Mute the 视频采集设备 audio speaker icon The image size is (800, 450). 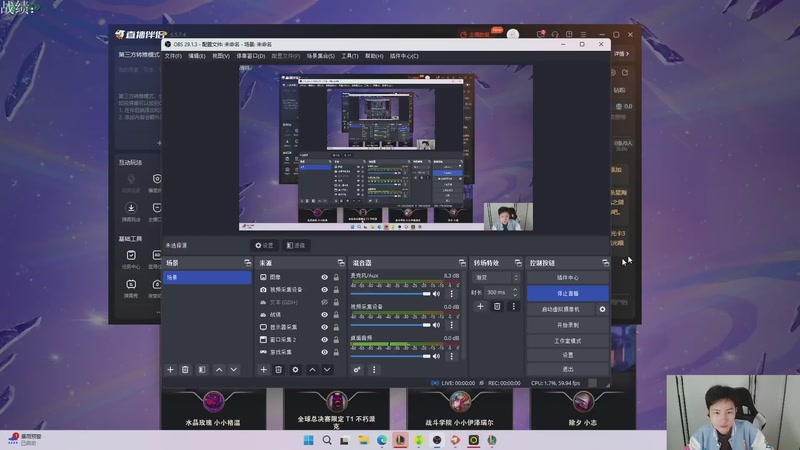pos(437,325)
